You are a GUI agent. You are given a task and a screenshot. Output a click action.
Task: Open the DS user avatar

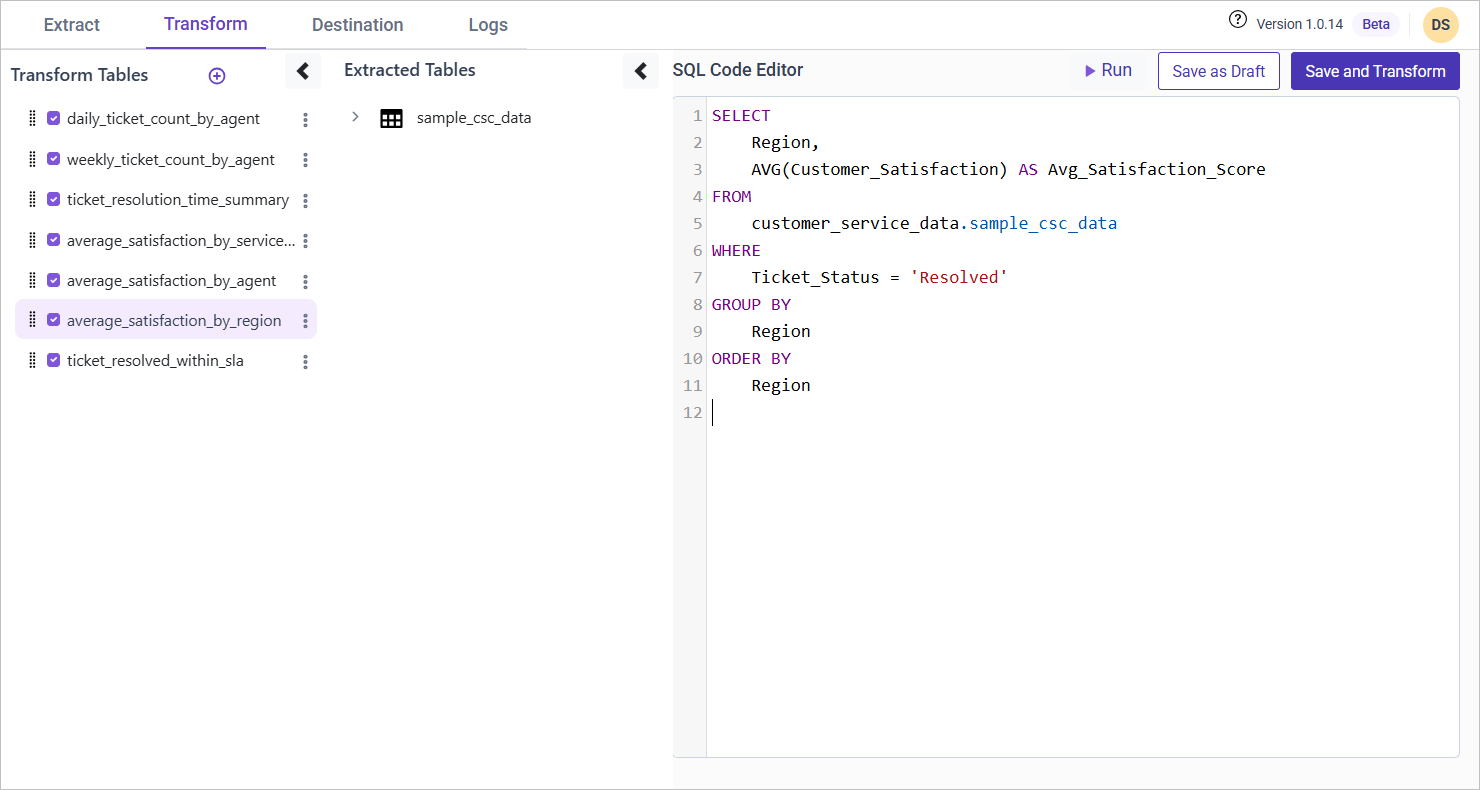[x=1440, y=25]
